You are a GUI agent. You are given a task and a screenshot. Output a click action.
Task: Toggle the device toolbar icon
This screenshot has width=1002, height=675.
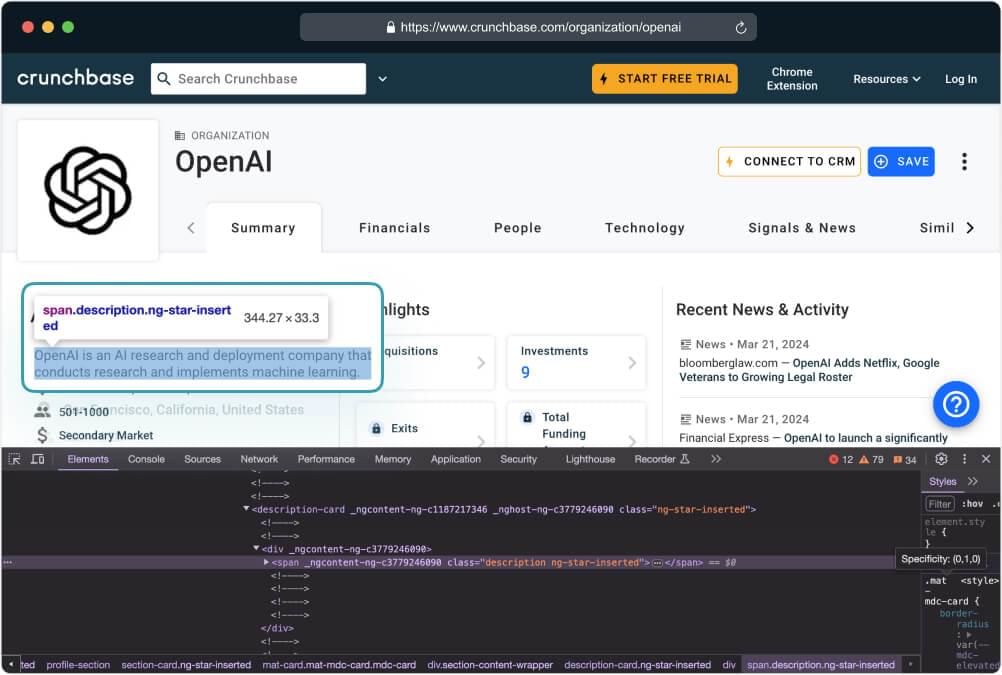37,459
